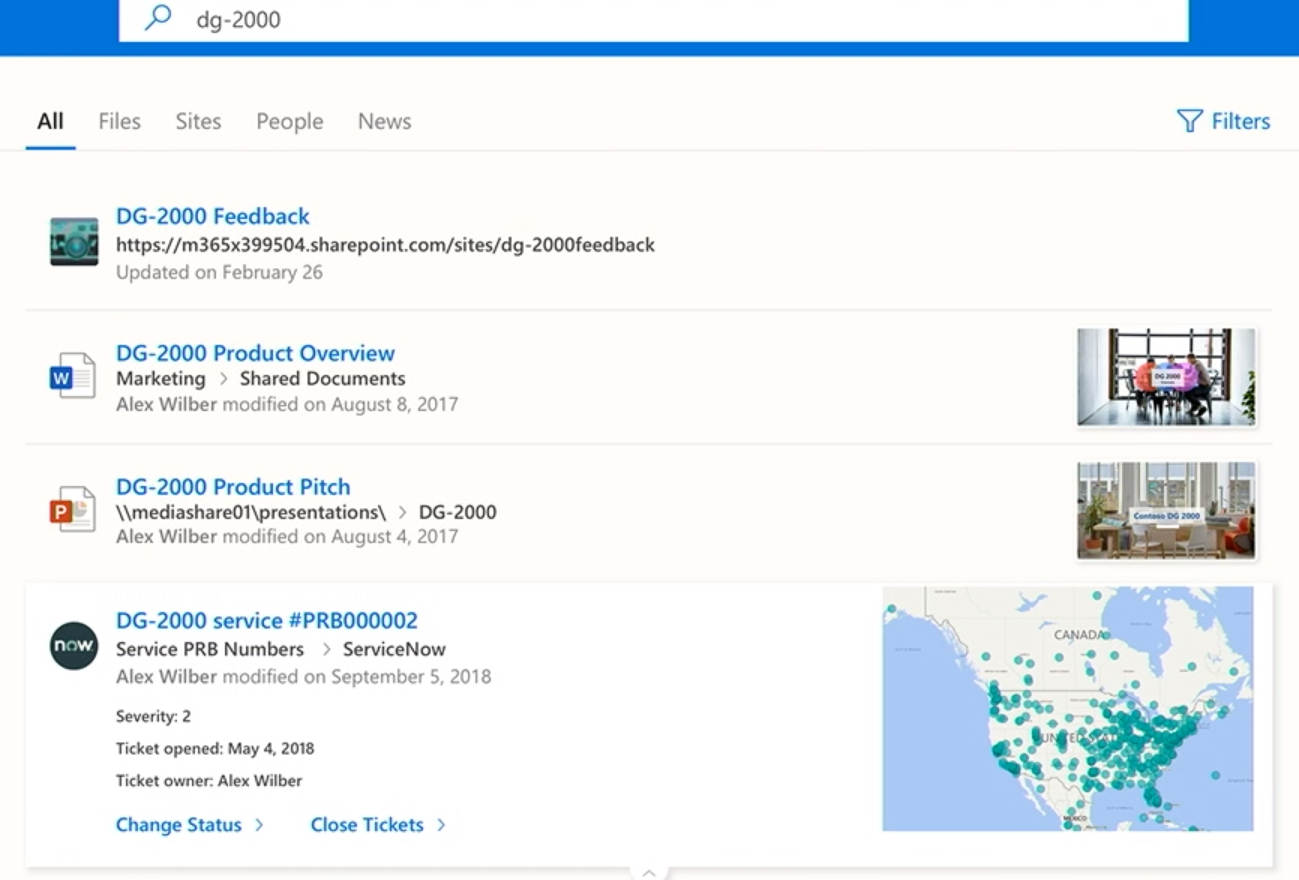Image resolution: width=1299 pixels, height=880 pixels.
Task: Open DG-2000 service #PRB000002 ticket
Action: 266,620
